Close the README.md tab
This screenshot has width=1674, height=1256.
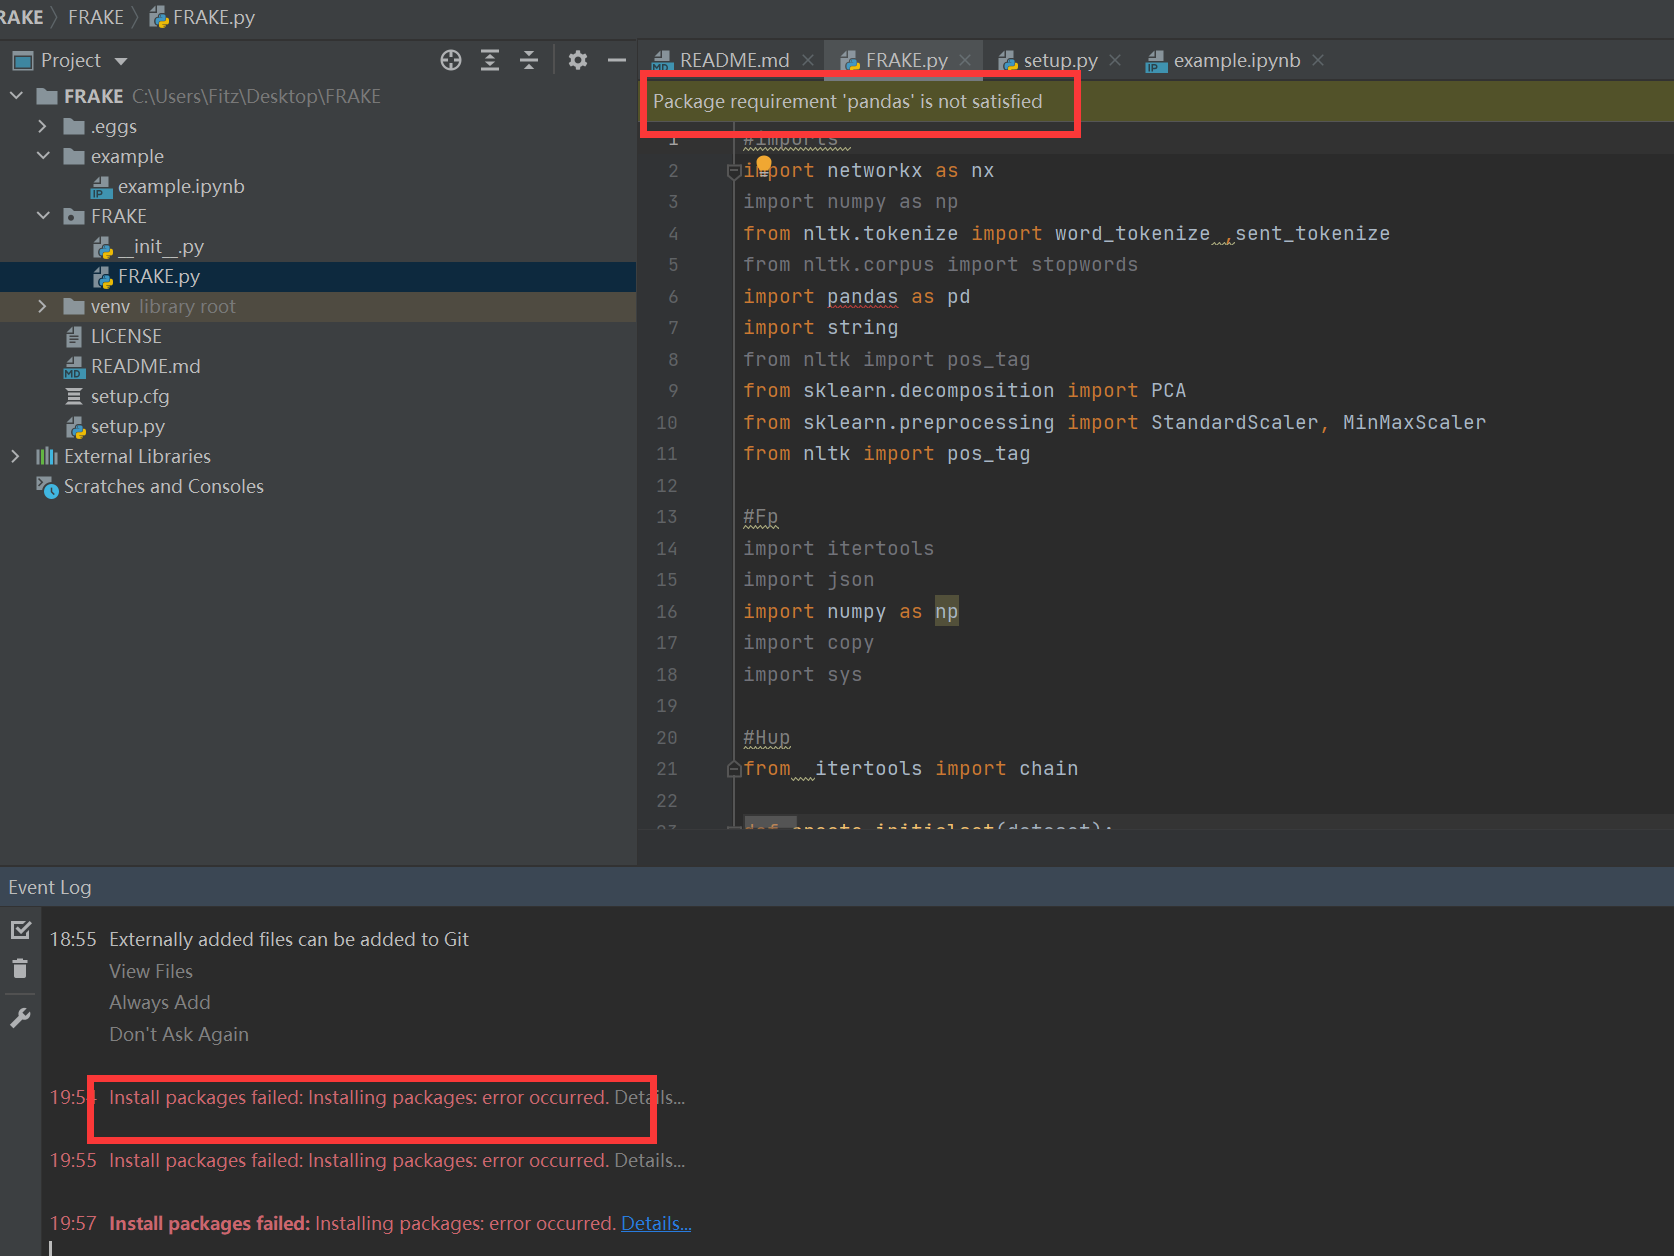(808, 60)
